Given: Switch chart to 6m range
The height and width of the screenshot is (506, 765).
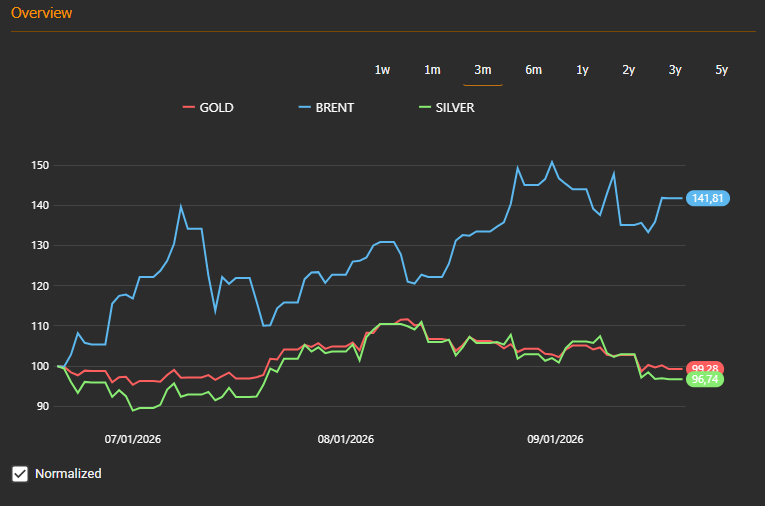Looking at the screenshot, I should (533, 70).
